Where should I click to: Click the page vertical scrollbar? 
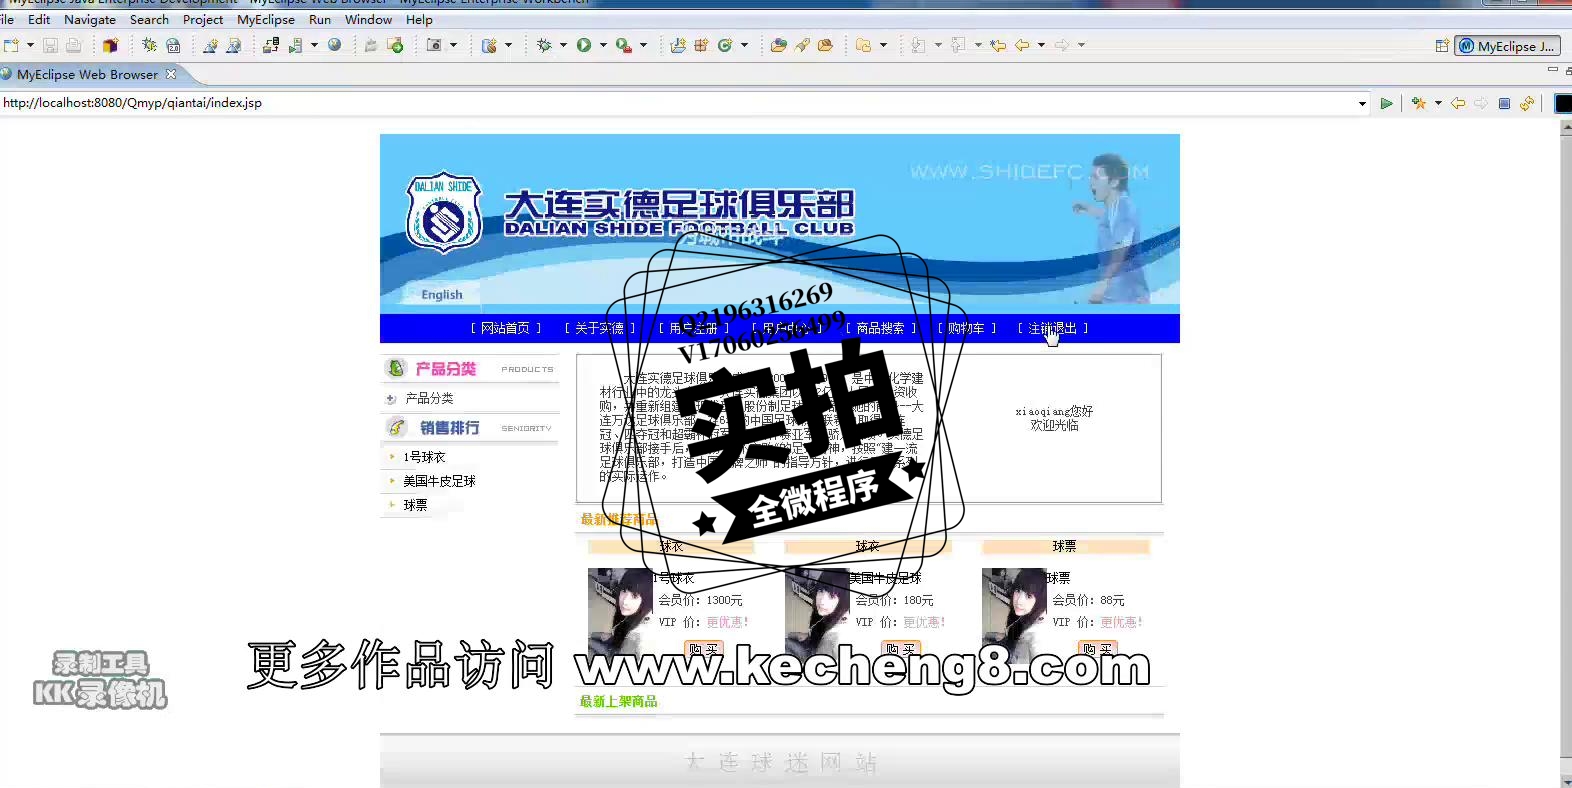[1566, 455]
